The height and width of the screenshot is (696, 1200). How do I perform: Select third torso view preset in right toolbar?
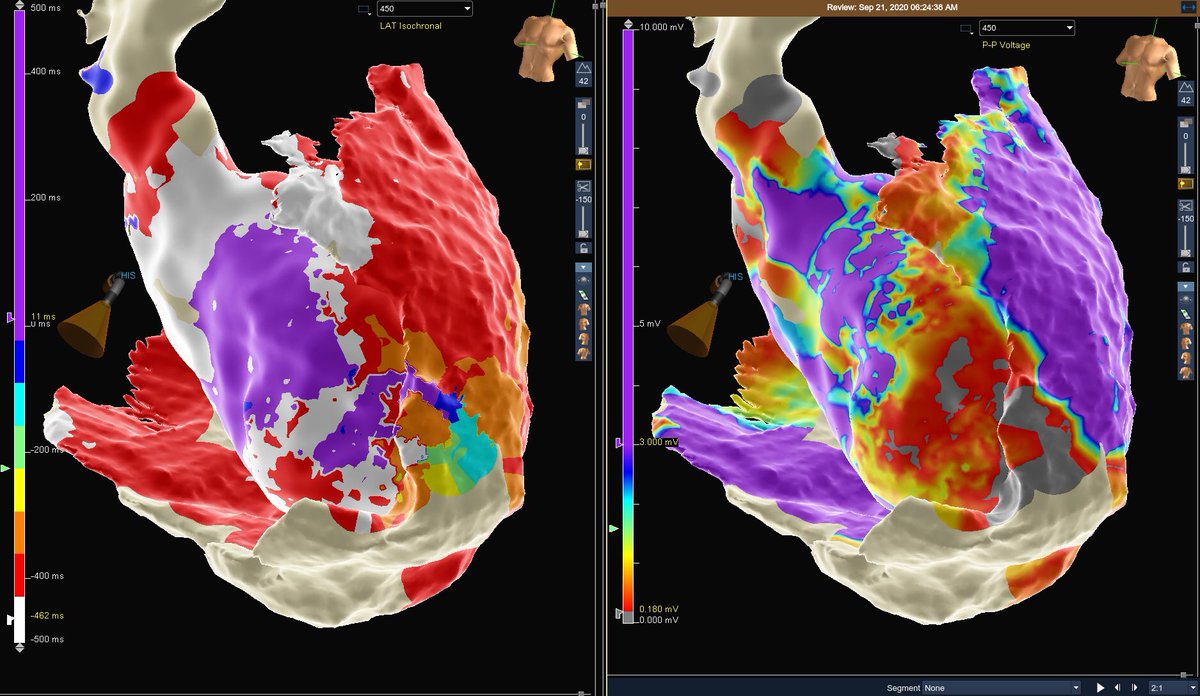1186,358
